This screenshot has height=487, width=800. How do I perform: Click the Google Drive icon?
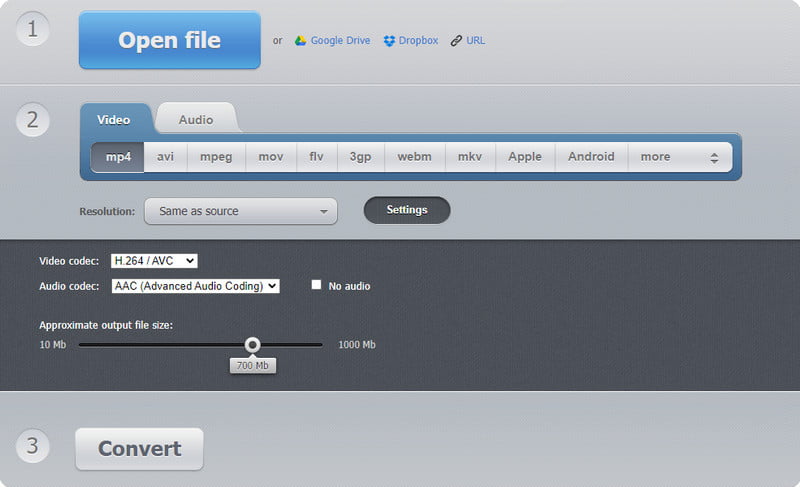301,41
